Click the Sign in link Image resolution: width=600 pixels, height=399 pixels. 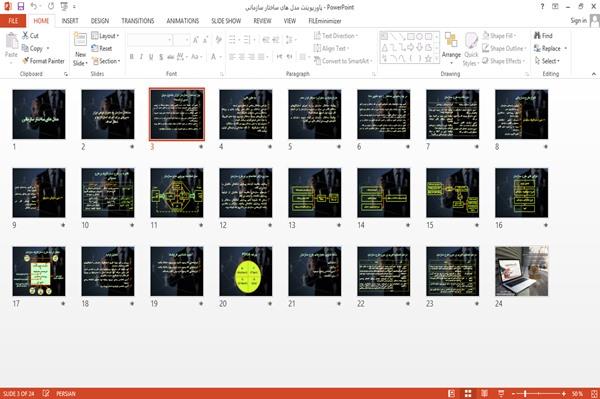click(x=578, y=21)
